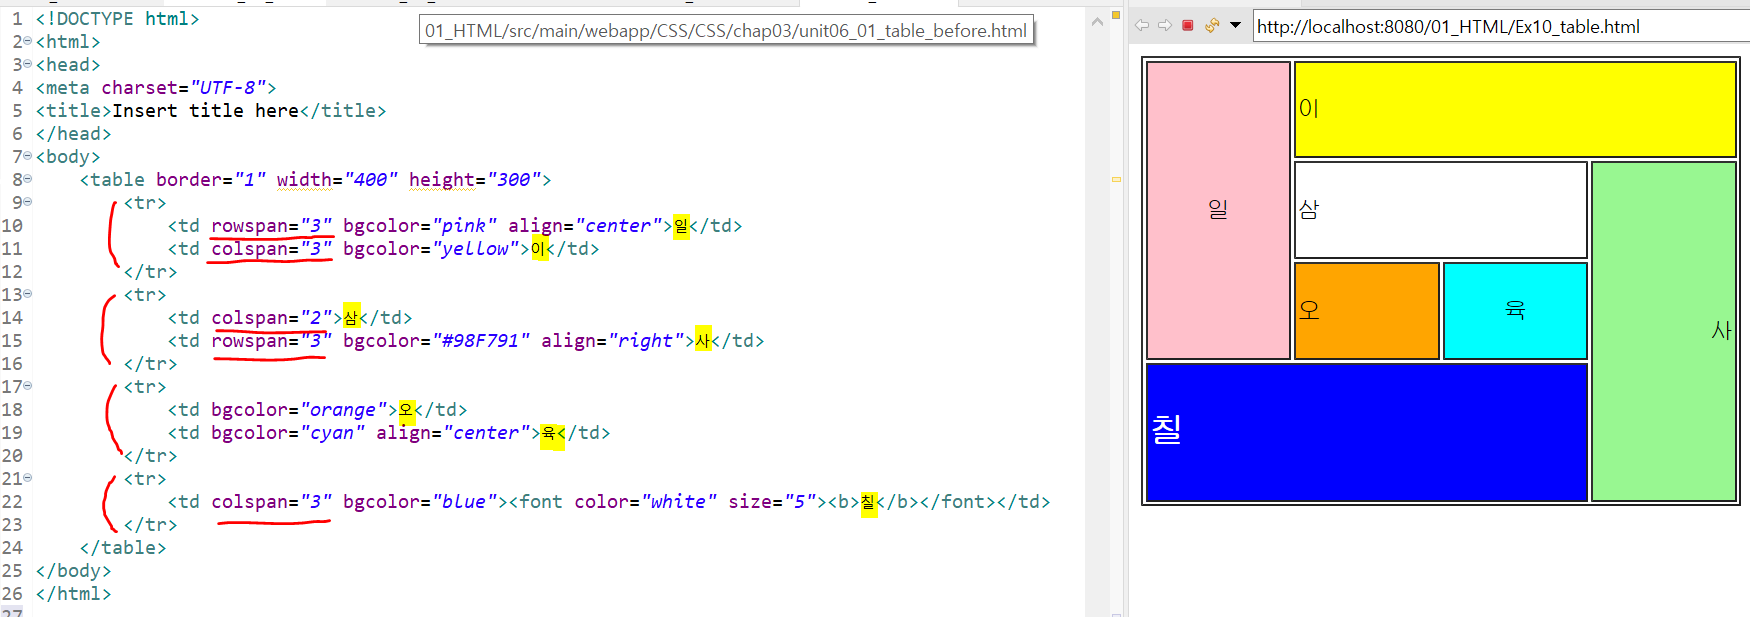Click the </body> closing tag on line 25
This screenshot has width=1750, height=617.
73,570
